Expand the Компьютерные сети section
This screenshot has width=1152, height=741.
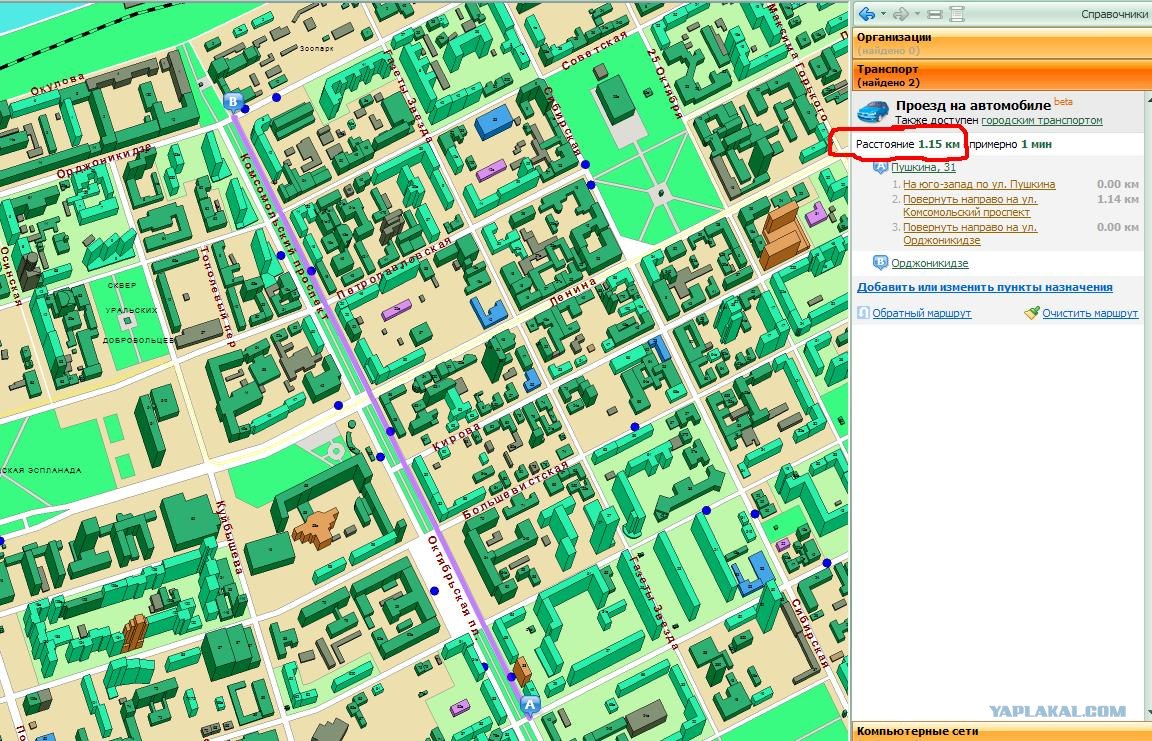point(1001,731)
